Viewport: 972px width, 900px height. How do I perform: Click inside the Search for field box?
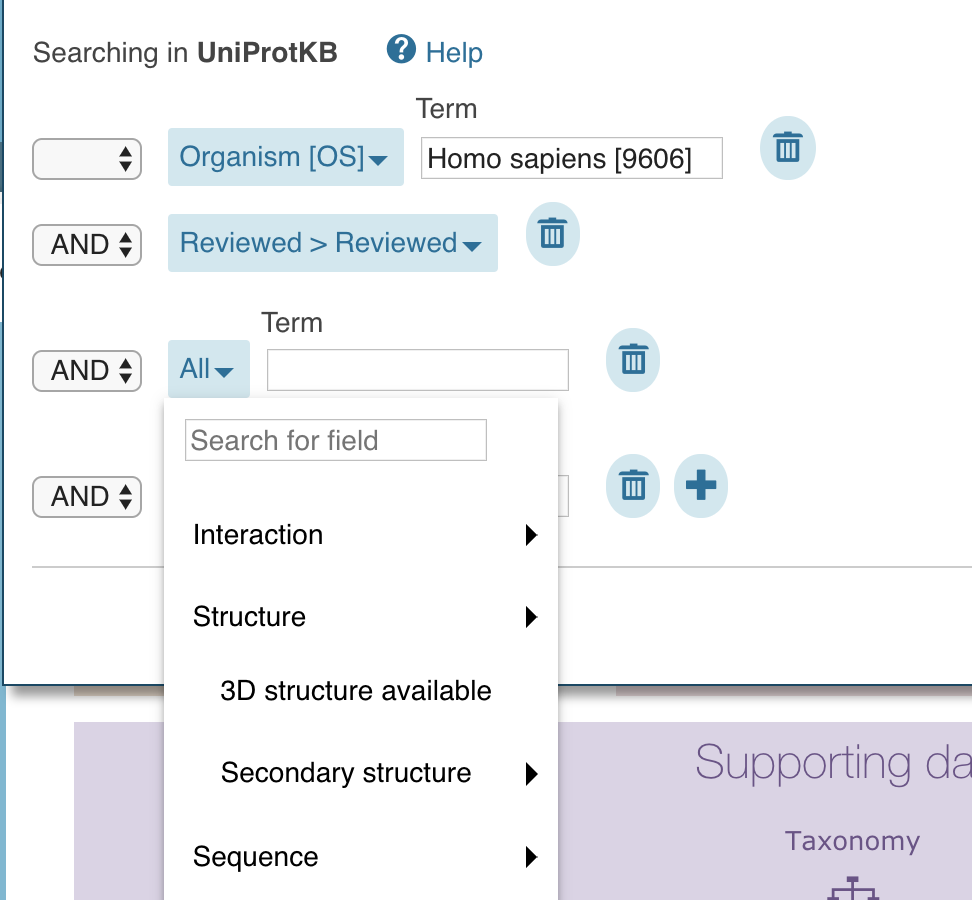click(335, 440)
